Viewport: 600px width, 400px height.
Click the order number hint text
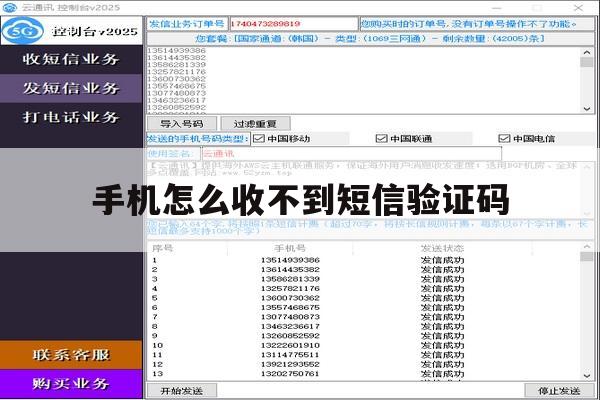coord(469,24)
